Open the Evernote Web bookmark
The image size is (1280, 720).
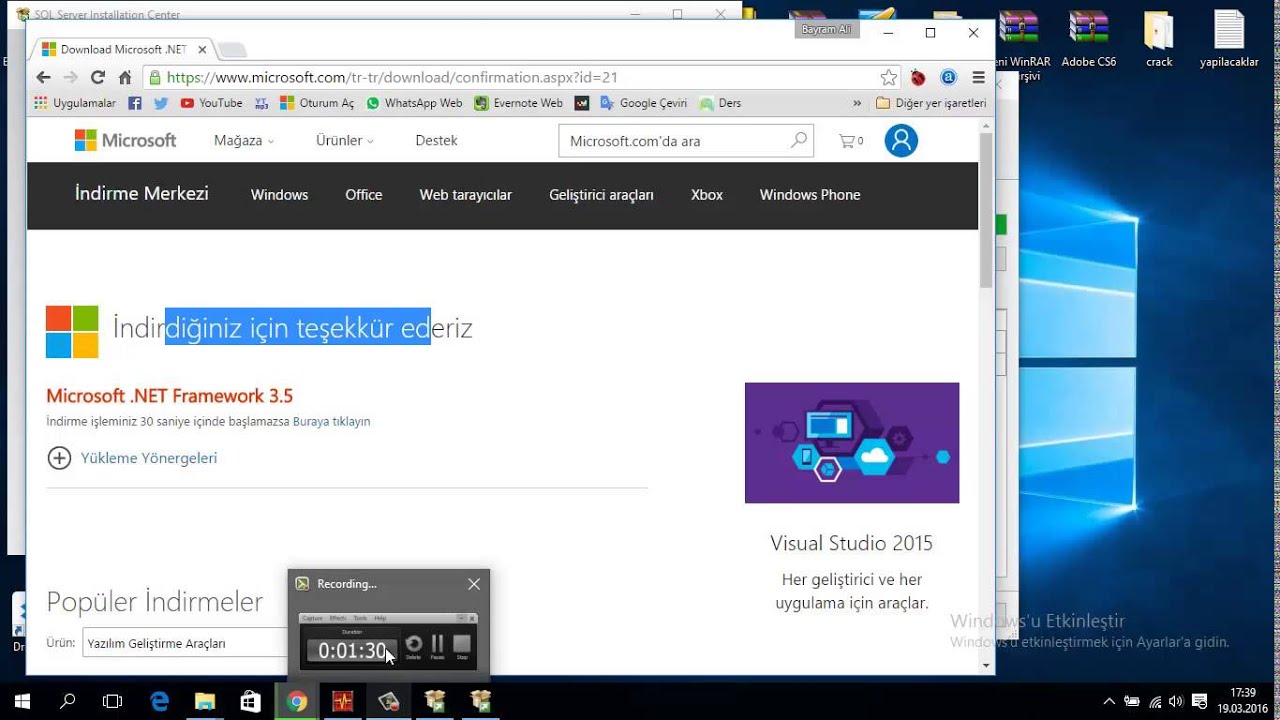(x=519, y=103)
